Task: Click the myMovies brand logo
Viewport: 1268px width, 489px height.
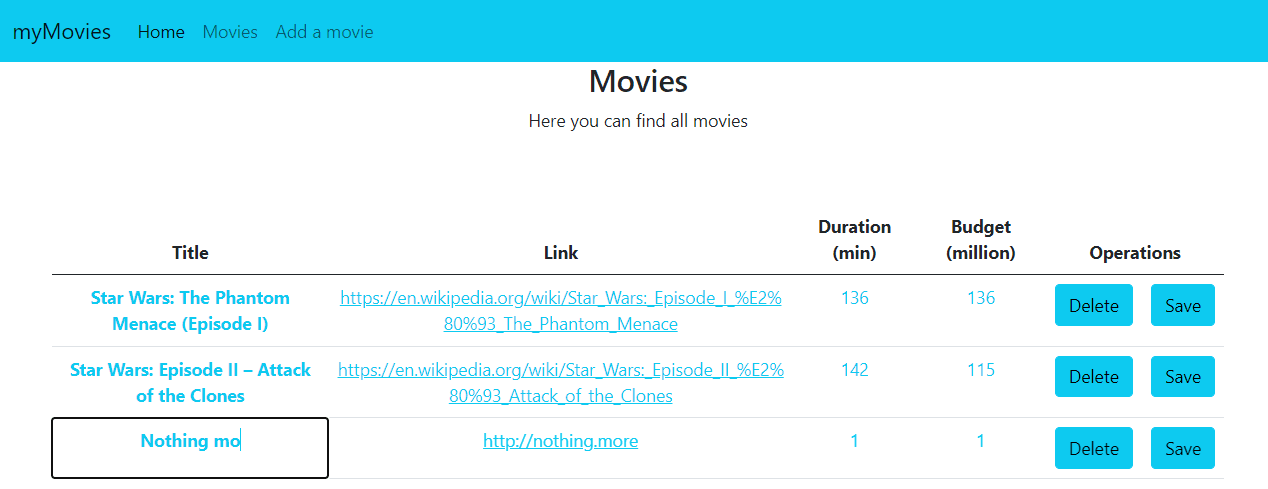Action: (x=61, y=32)
